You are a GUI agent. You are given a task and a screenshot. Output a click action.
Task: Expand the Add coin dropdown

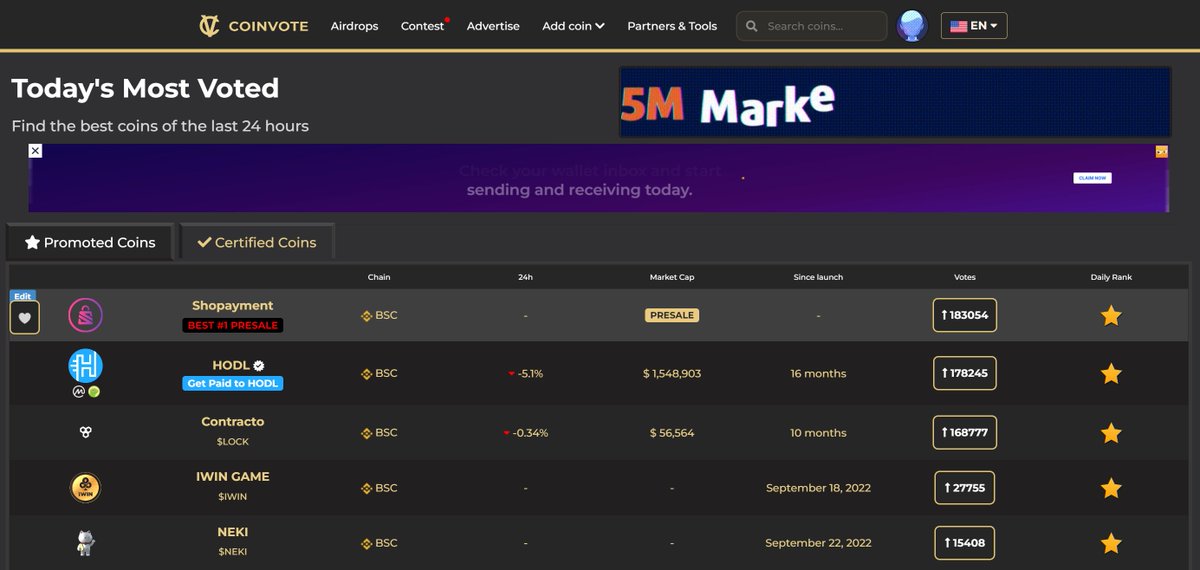[573, 26]
